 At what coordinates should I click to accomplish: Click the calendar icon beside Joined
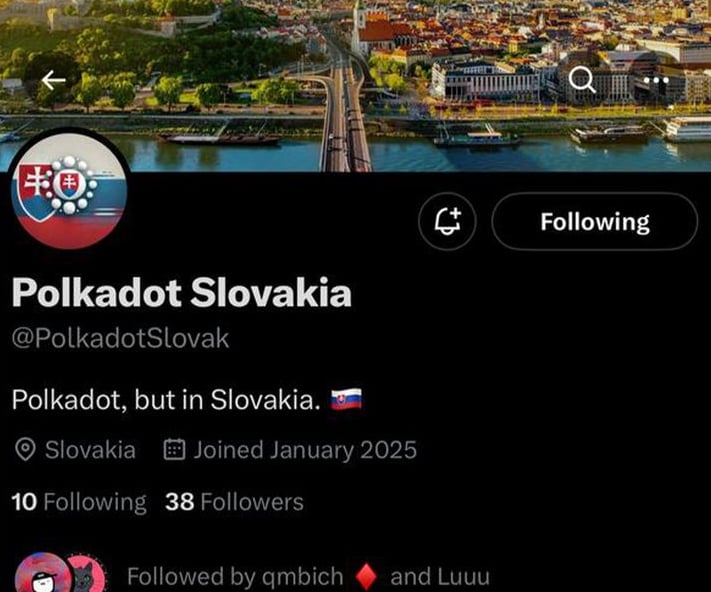174,450
